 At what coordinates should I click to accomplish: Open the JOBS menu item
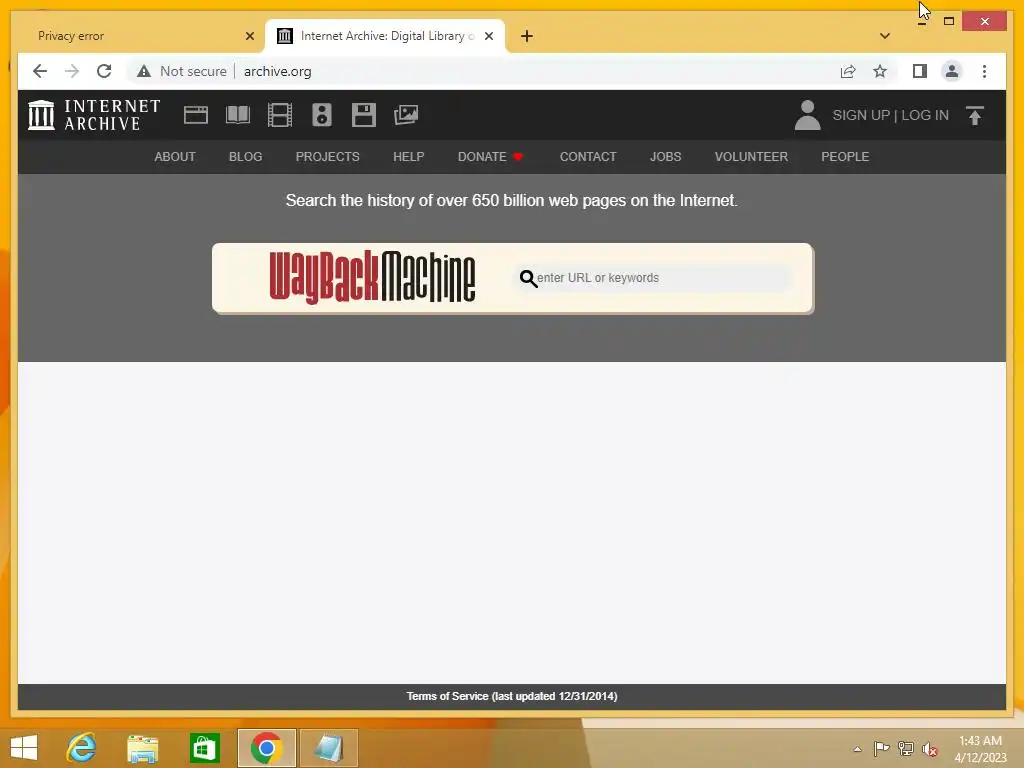tap(665, 157)
